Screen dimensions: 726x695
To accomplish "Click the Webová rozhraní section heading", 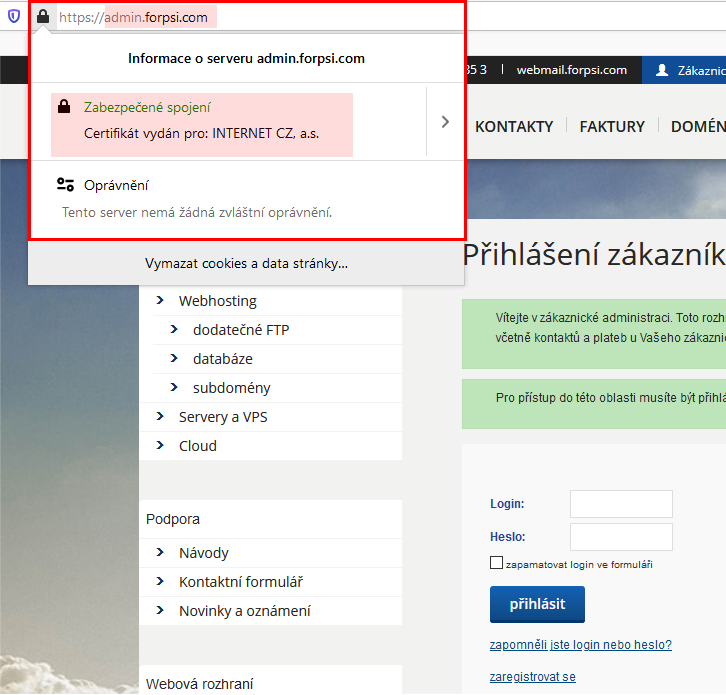I will pyautogui.click(x=200, y=684).
